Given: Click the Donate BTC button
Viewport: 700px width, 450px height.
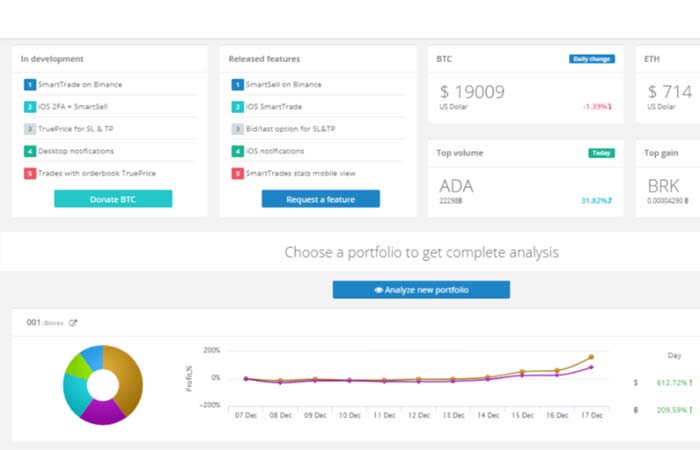Looking at the screenshot, I should click(x=113, y=199).
